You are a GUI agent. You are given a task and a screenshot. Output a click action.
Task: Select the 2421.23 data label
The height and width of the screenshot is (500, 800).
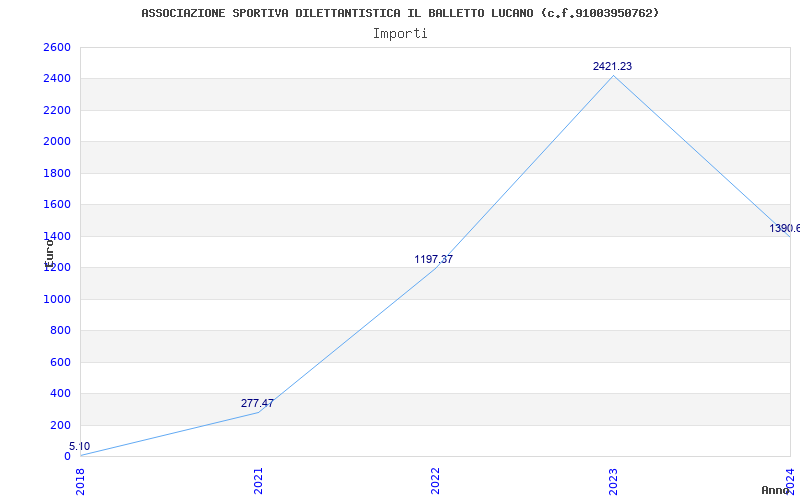[612, 66]
